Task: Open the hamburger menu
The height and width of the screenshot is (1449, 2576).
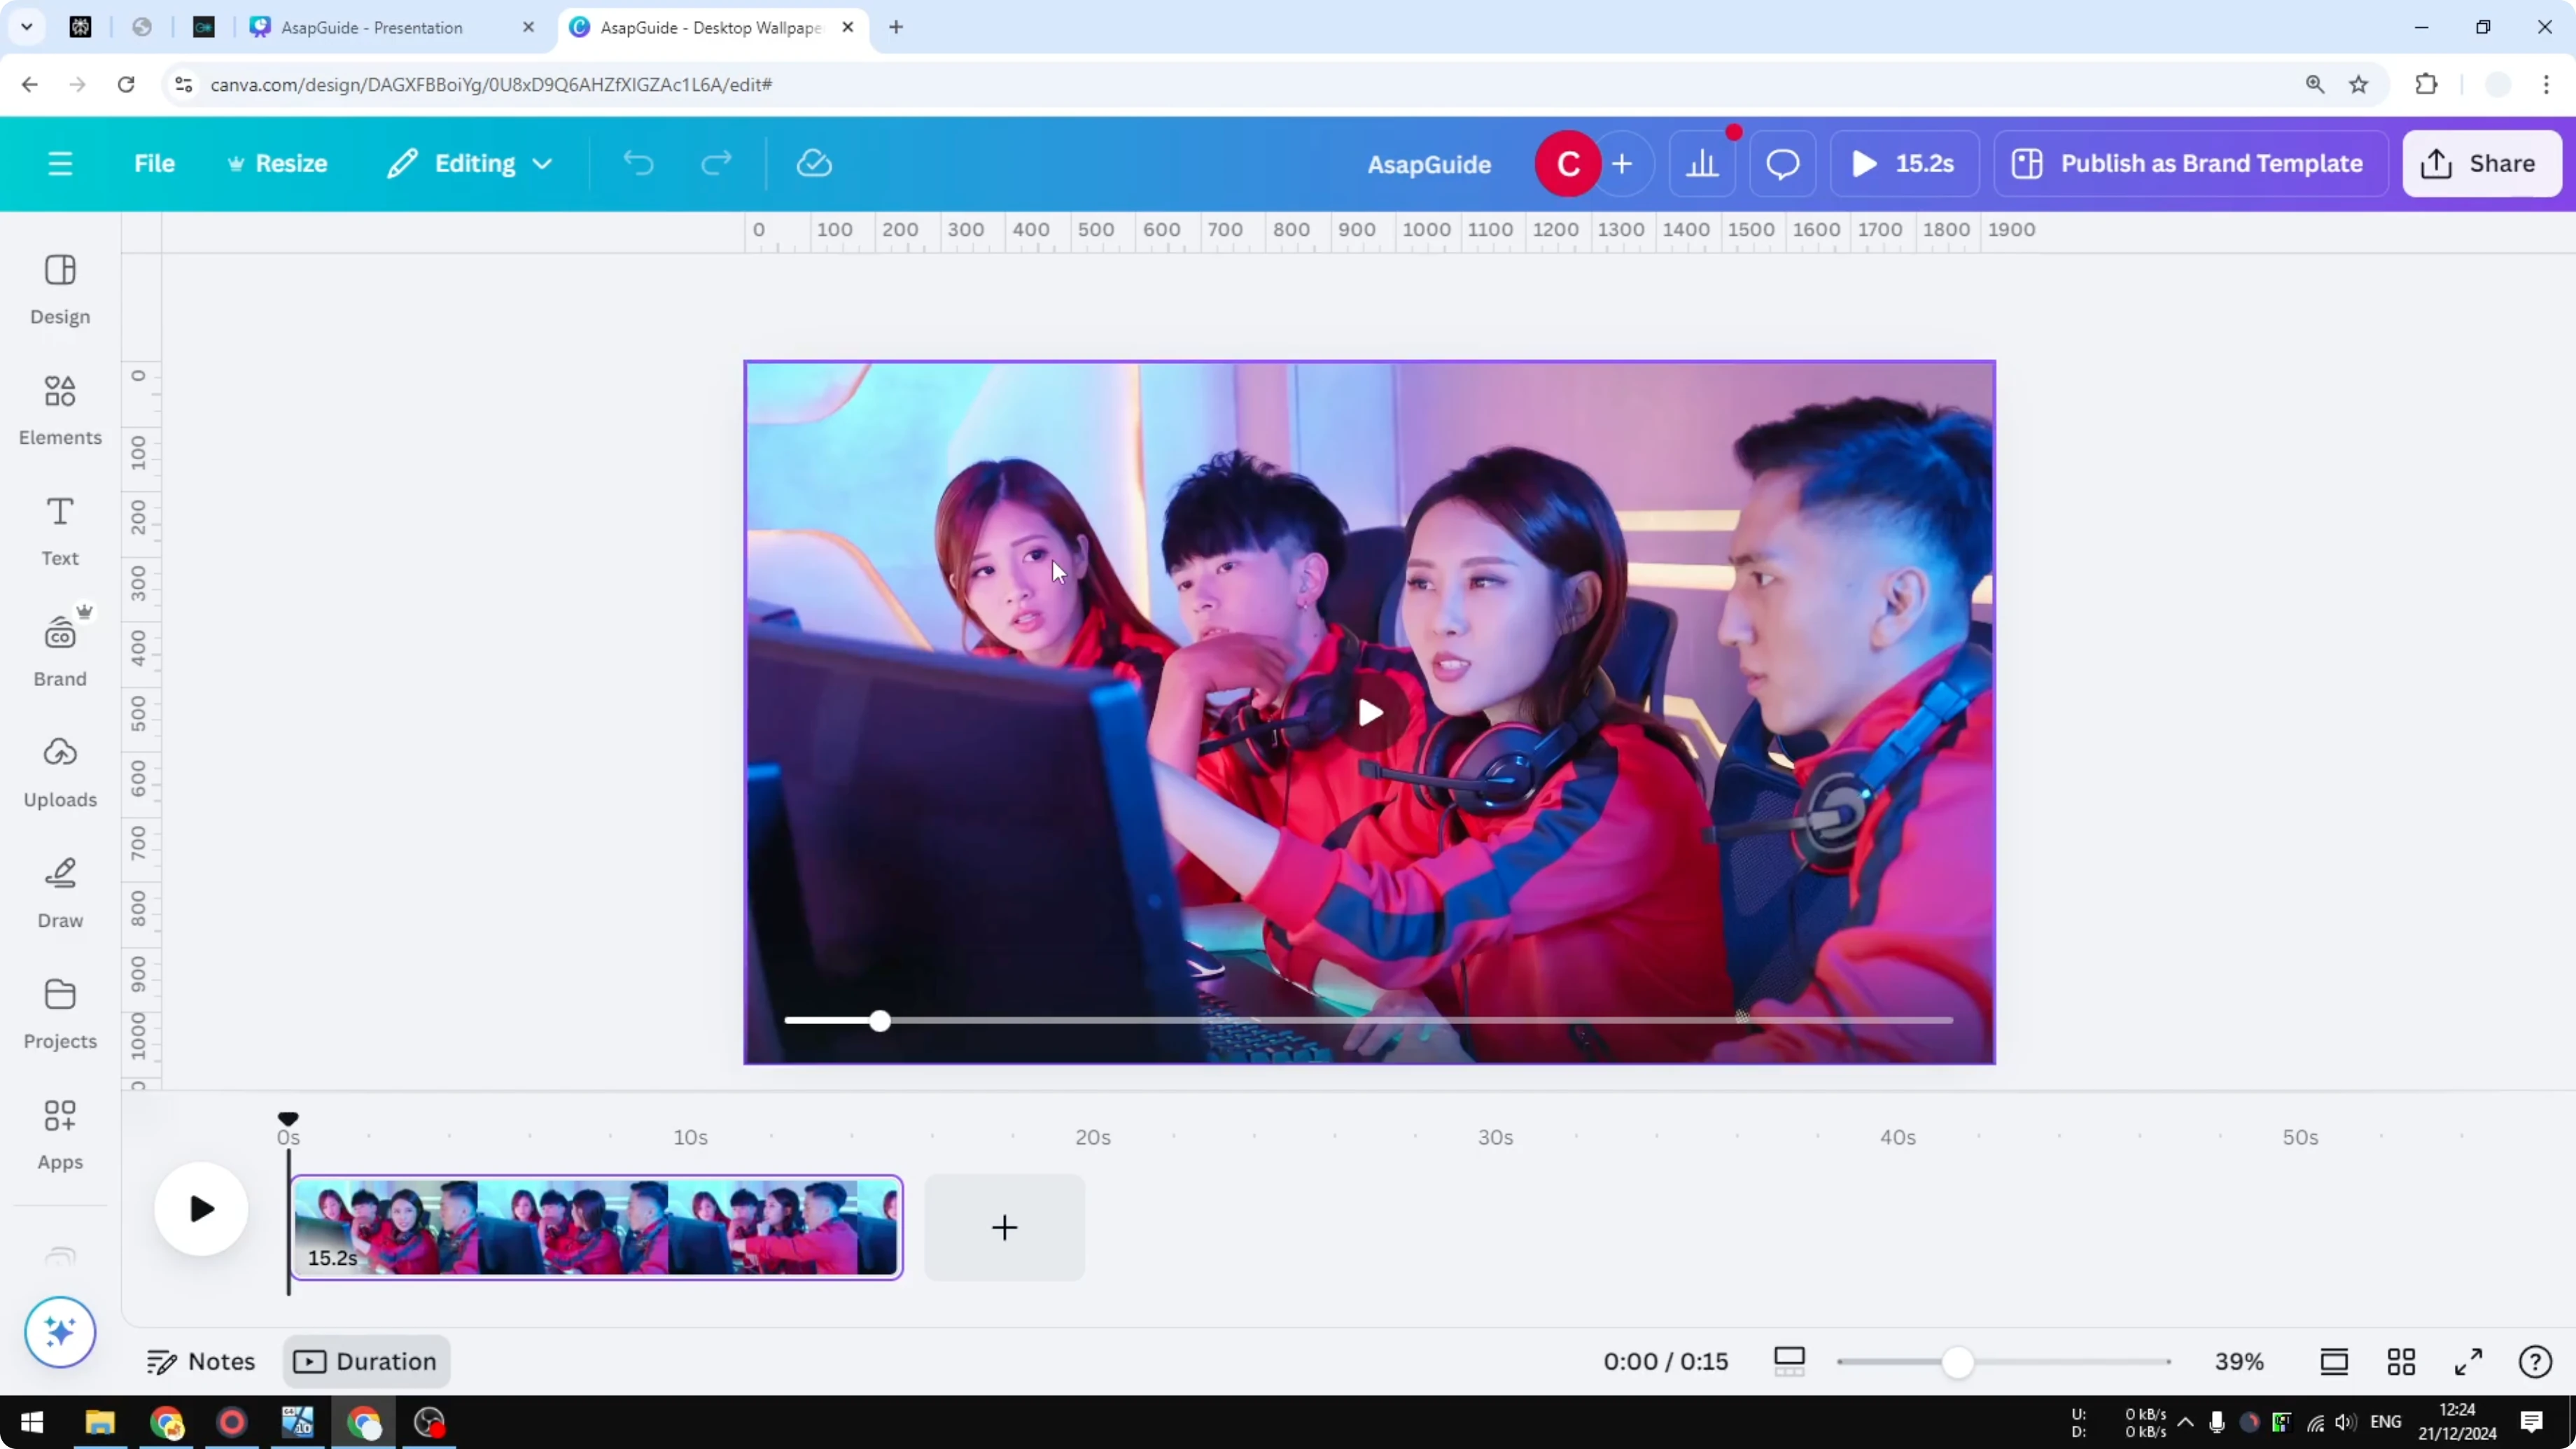Action: click(60, 163)
